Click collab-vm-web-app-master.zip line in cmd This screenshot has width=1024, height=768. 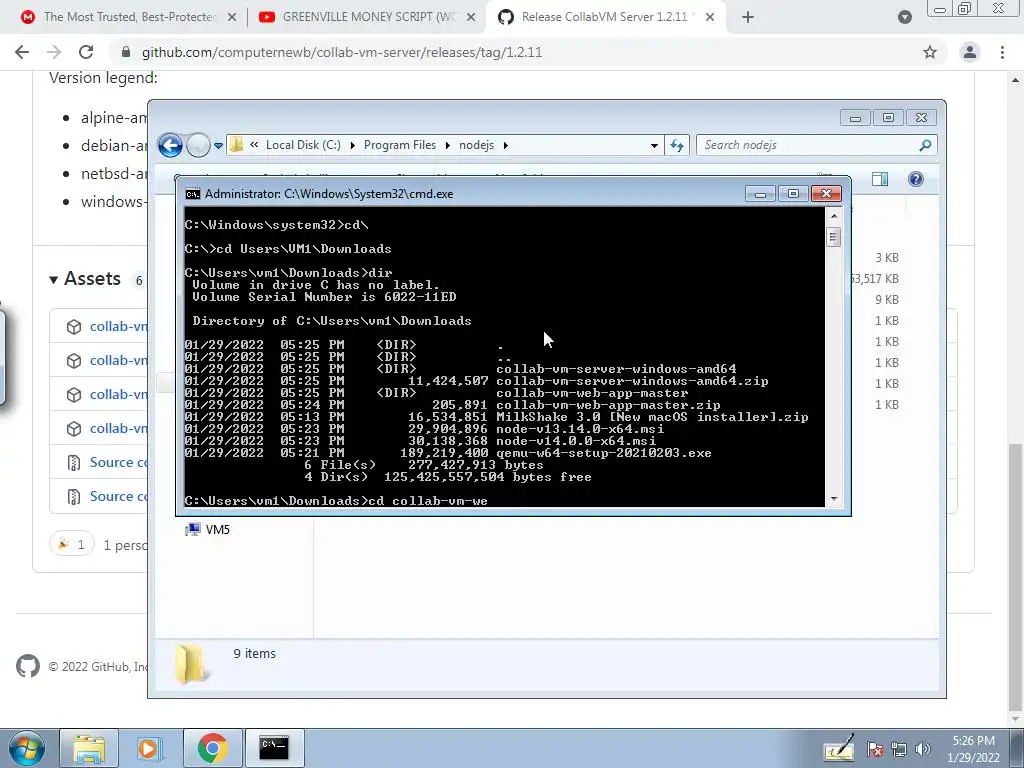pyautogui.click(x=452, y=405)
